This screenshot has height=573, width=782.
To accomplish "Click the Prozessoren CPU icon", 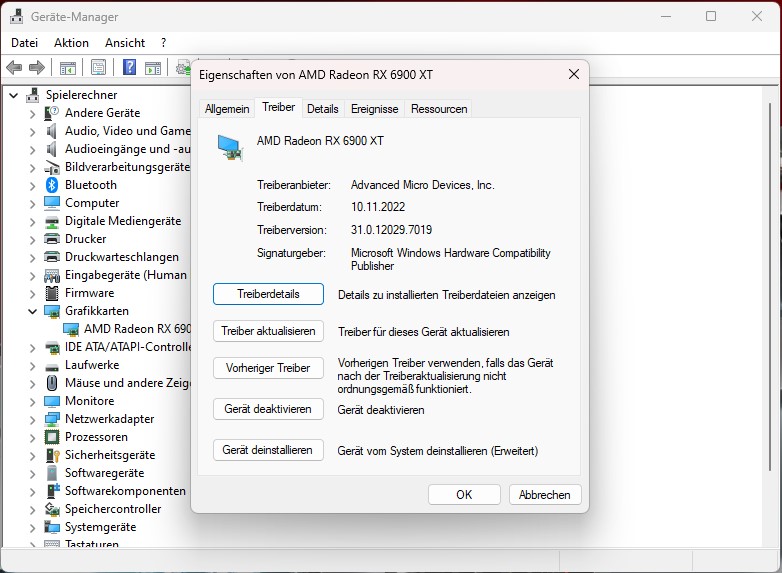I will point(52,437).
